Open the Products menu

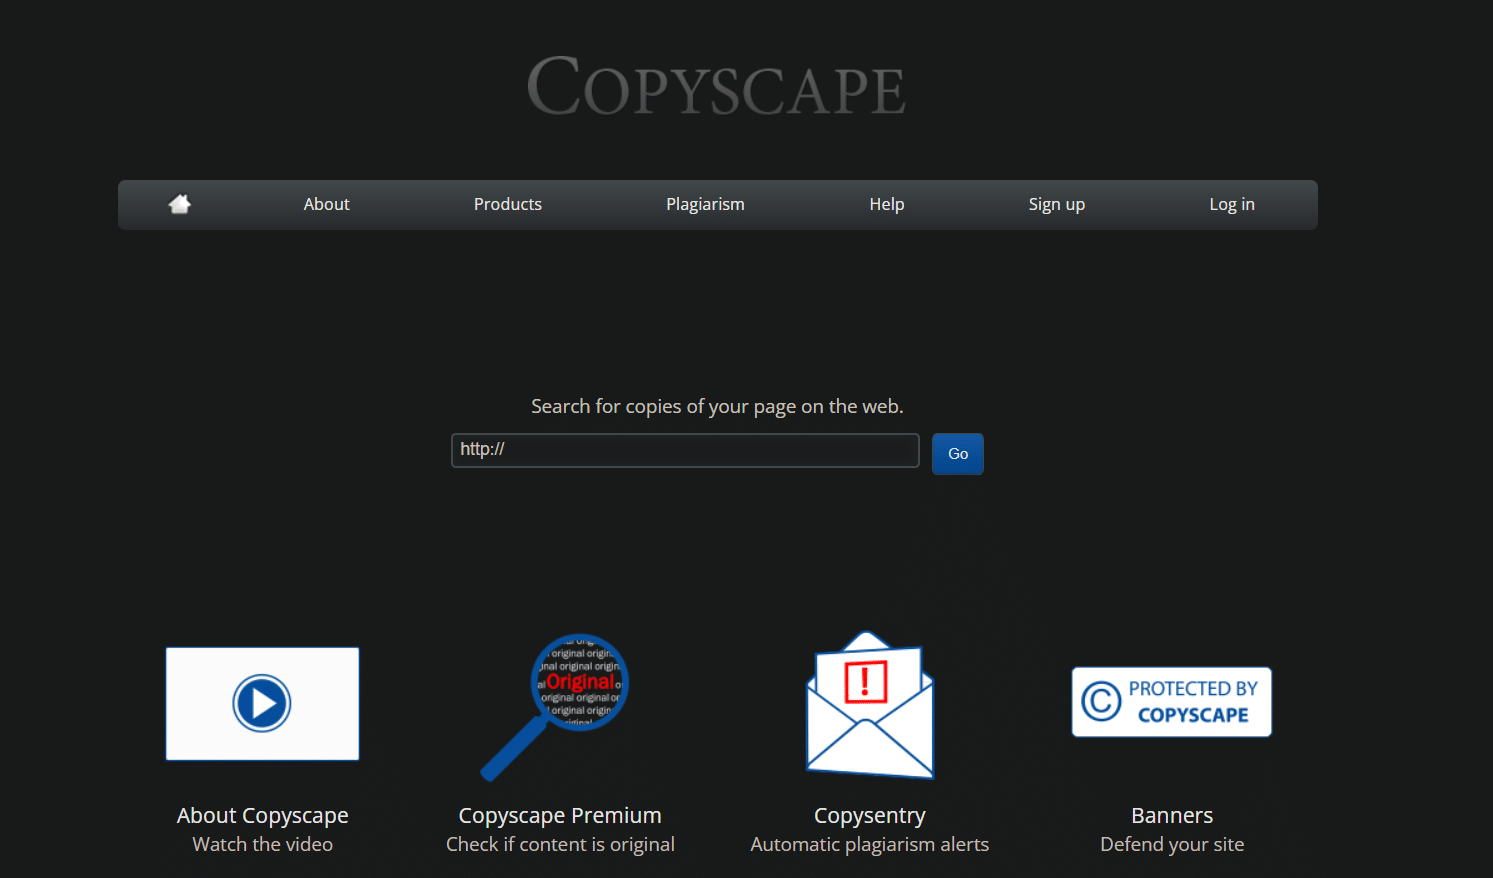[508, 204]
